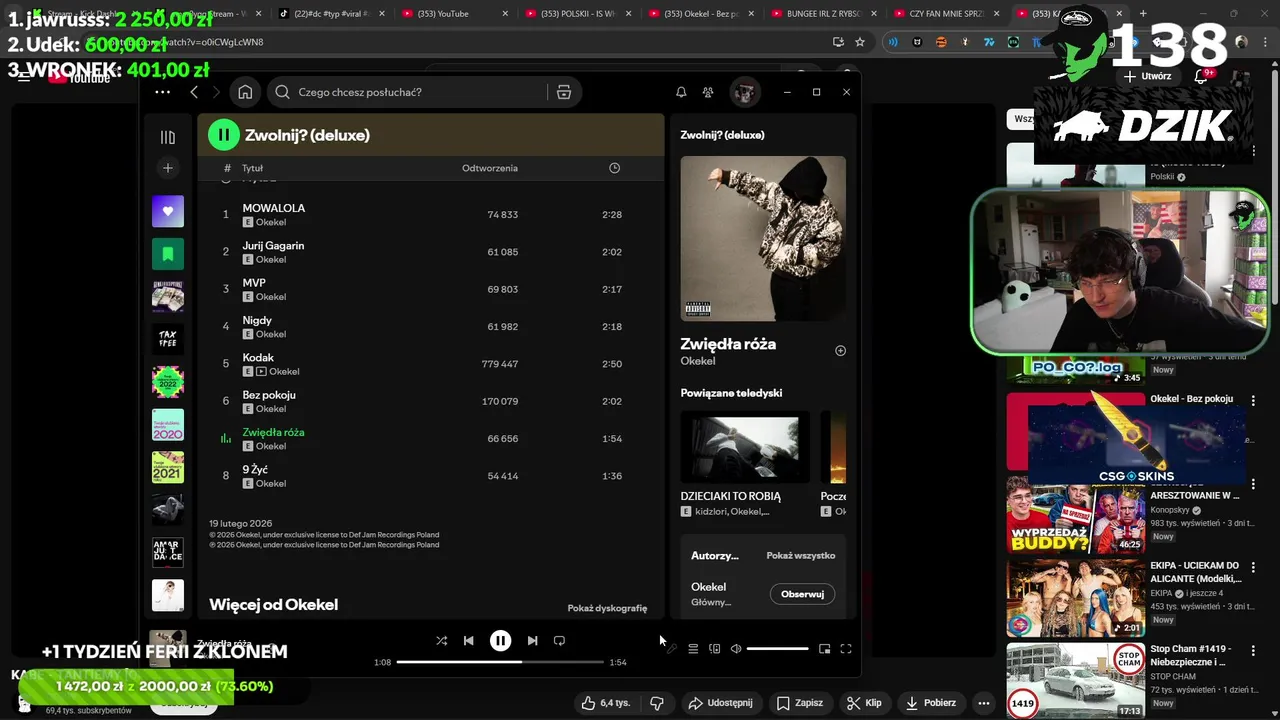Like the YouTube video showing 6,4 tys.
Screen dimensions: 1280x720
[606, 703]
